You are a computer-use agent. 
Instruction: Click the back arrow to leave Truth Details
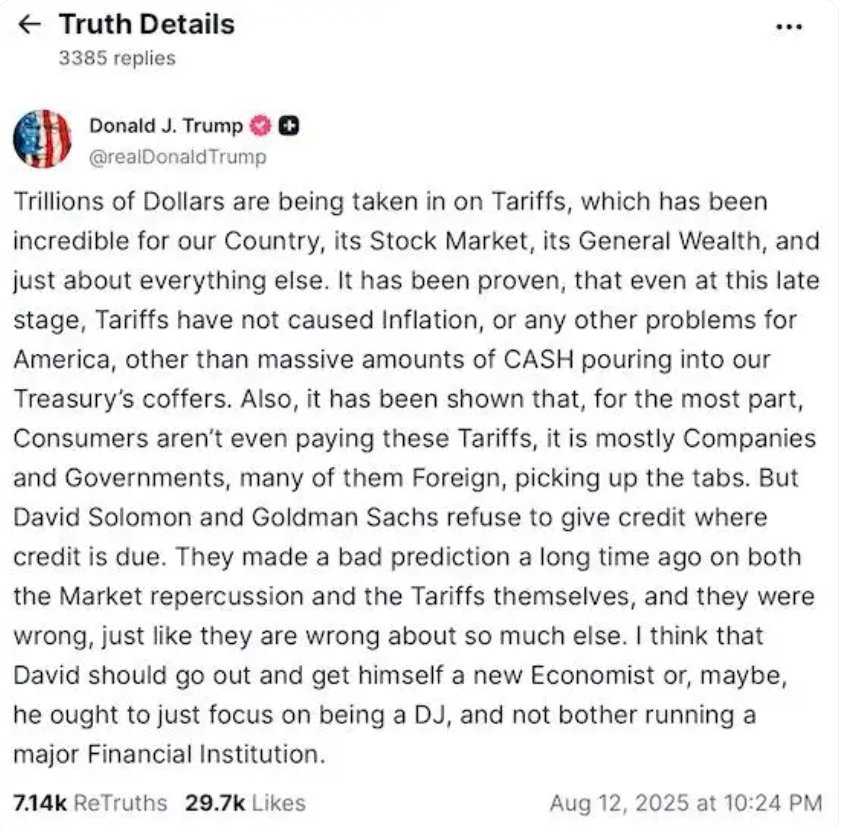28,24
